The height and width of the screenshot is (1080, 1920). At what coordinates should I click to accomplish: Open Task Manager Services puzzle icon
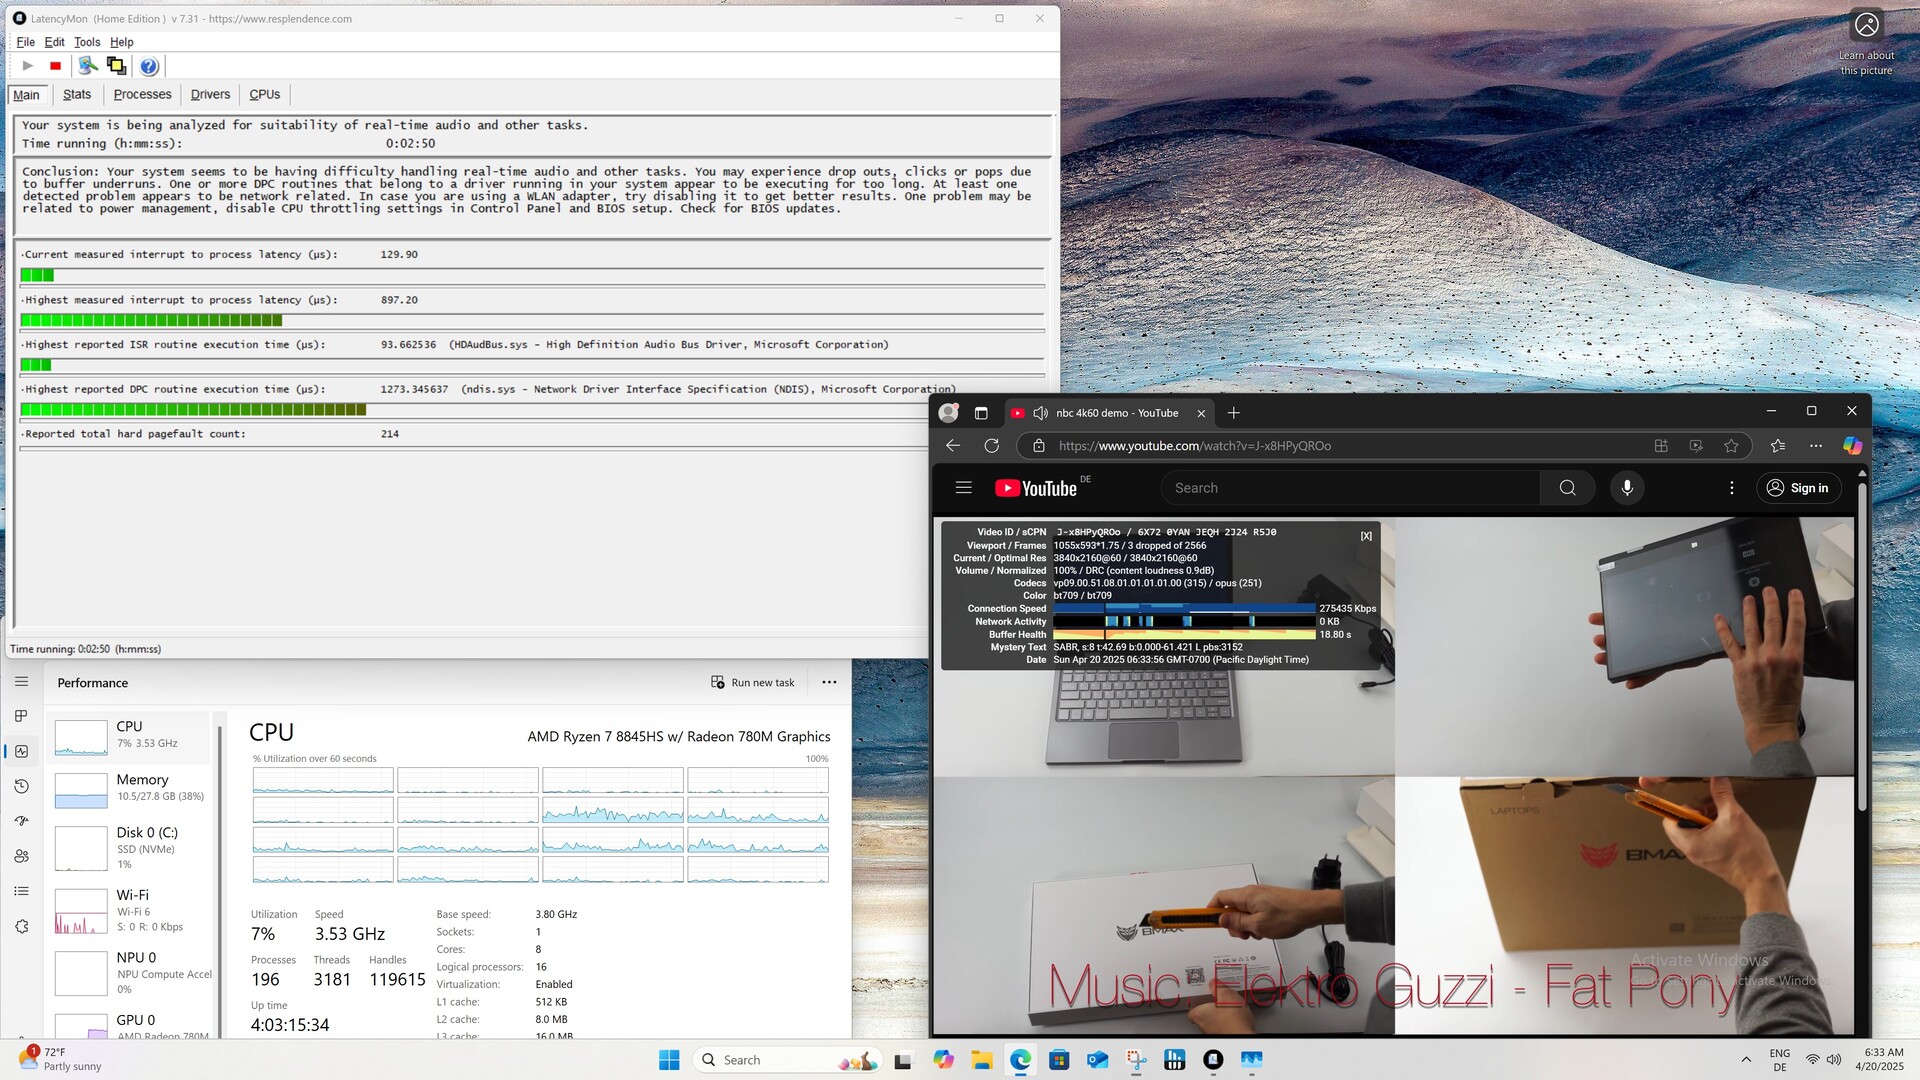[22, 927]
